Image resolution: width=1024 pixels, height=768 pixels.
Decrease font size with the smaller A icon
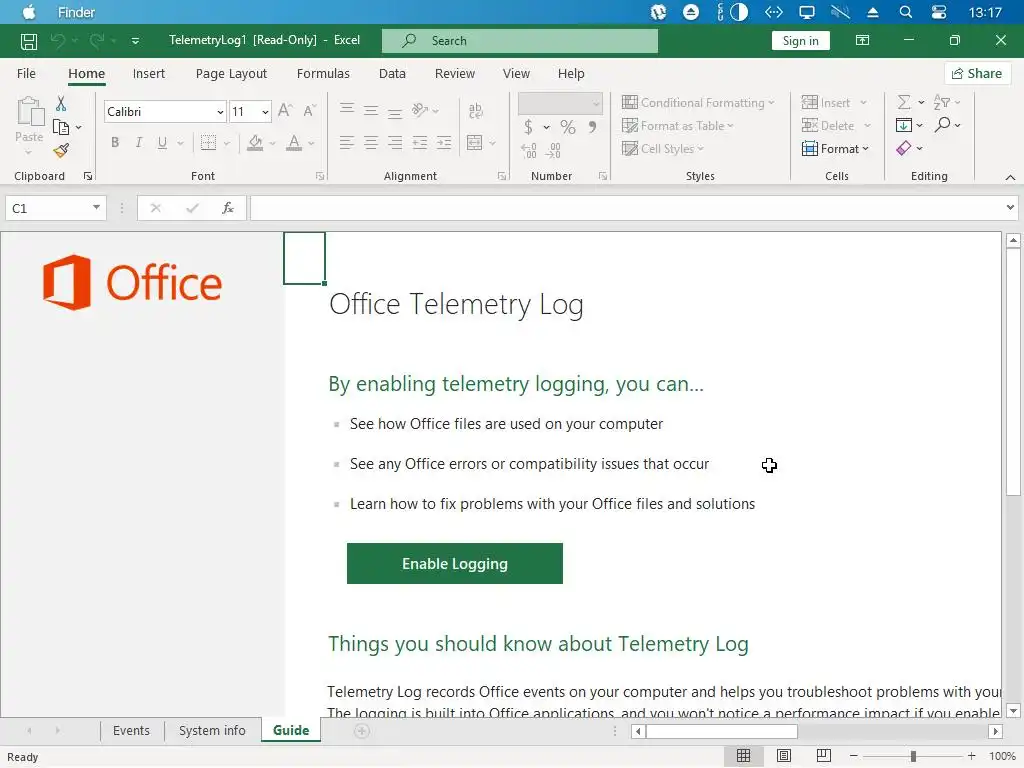point(310,111)
